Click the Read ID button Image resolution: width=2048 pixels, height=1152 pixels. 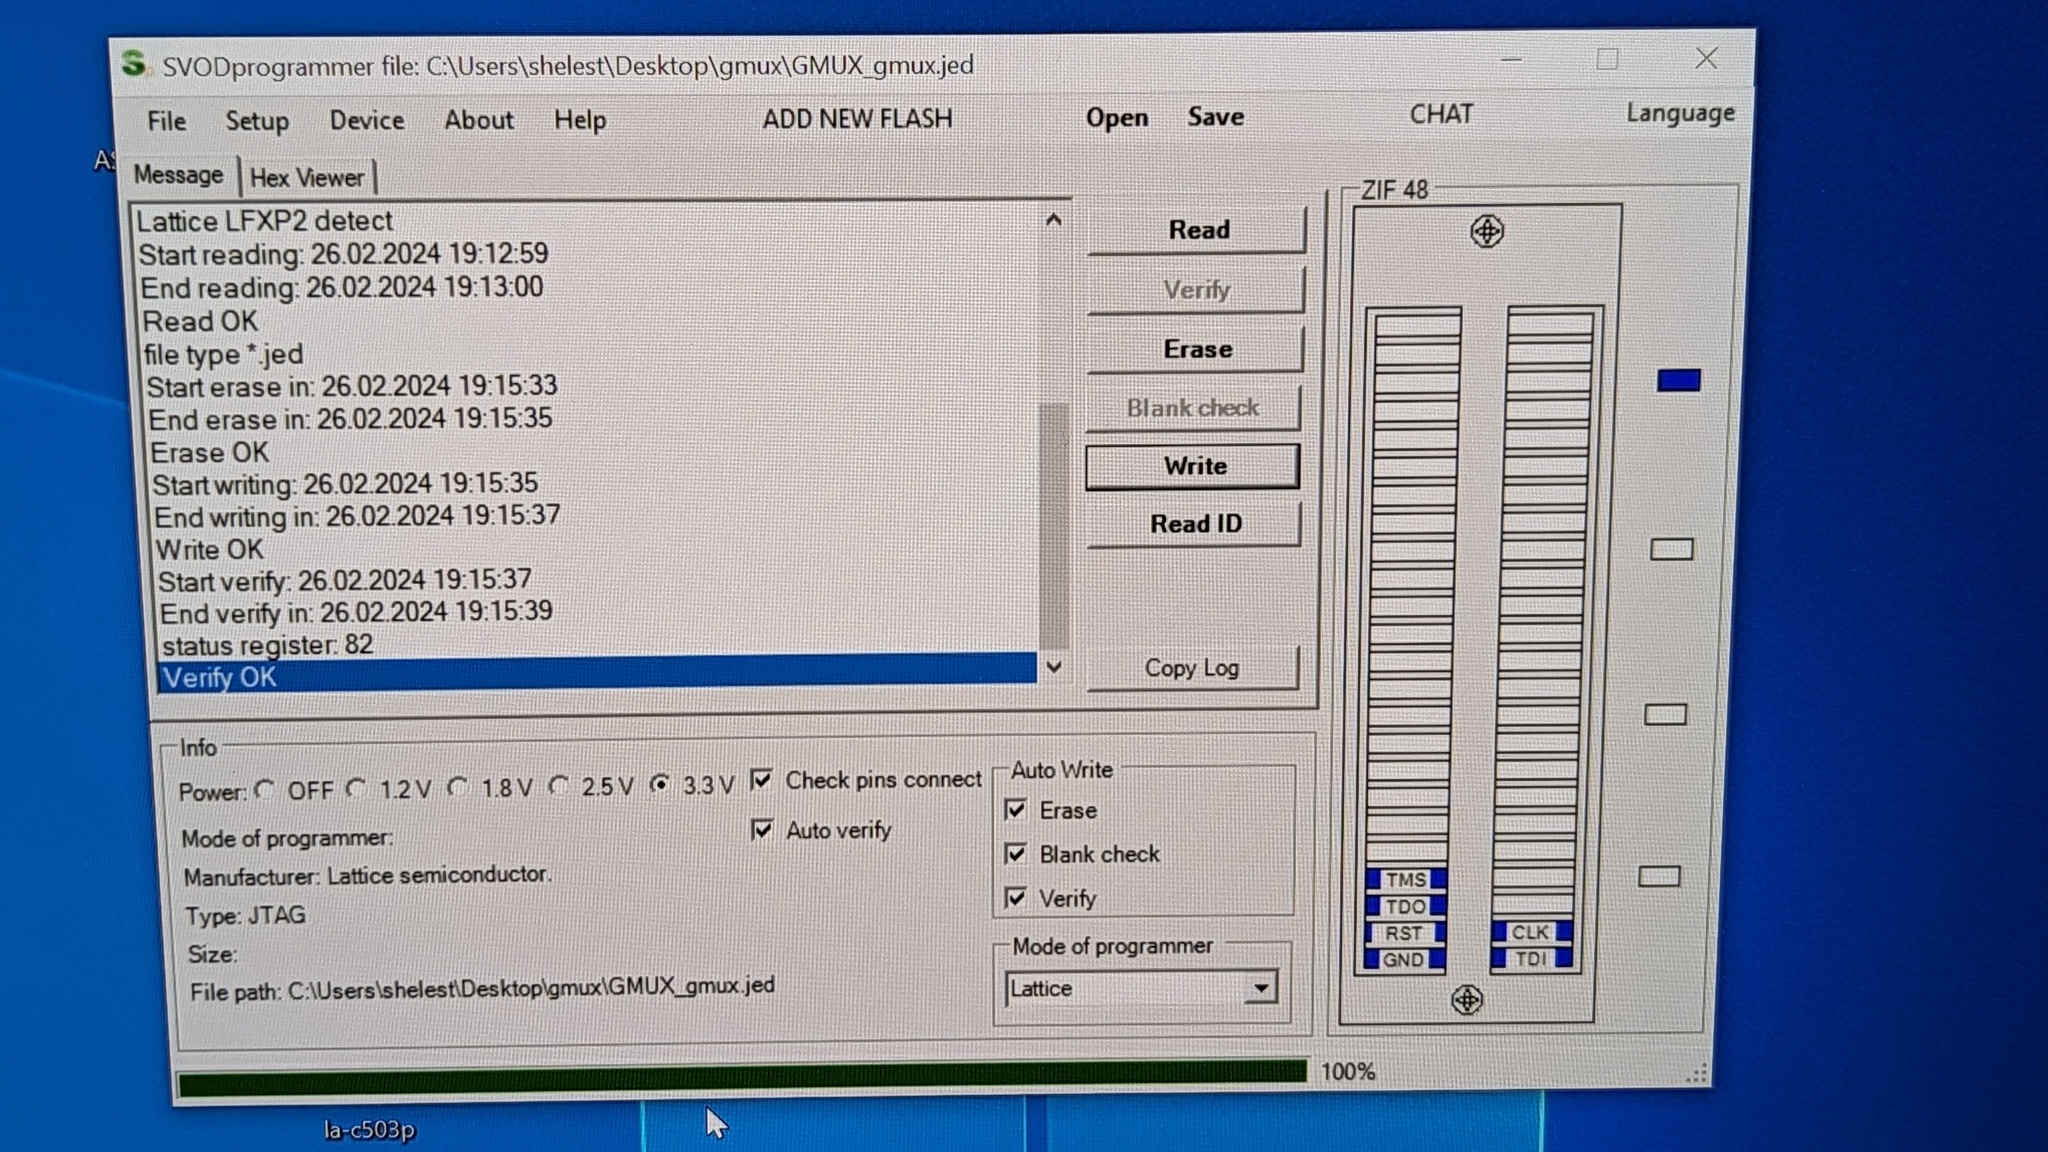point(1193,523)
